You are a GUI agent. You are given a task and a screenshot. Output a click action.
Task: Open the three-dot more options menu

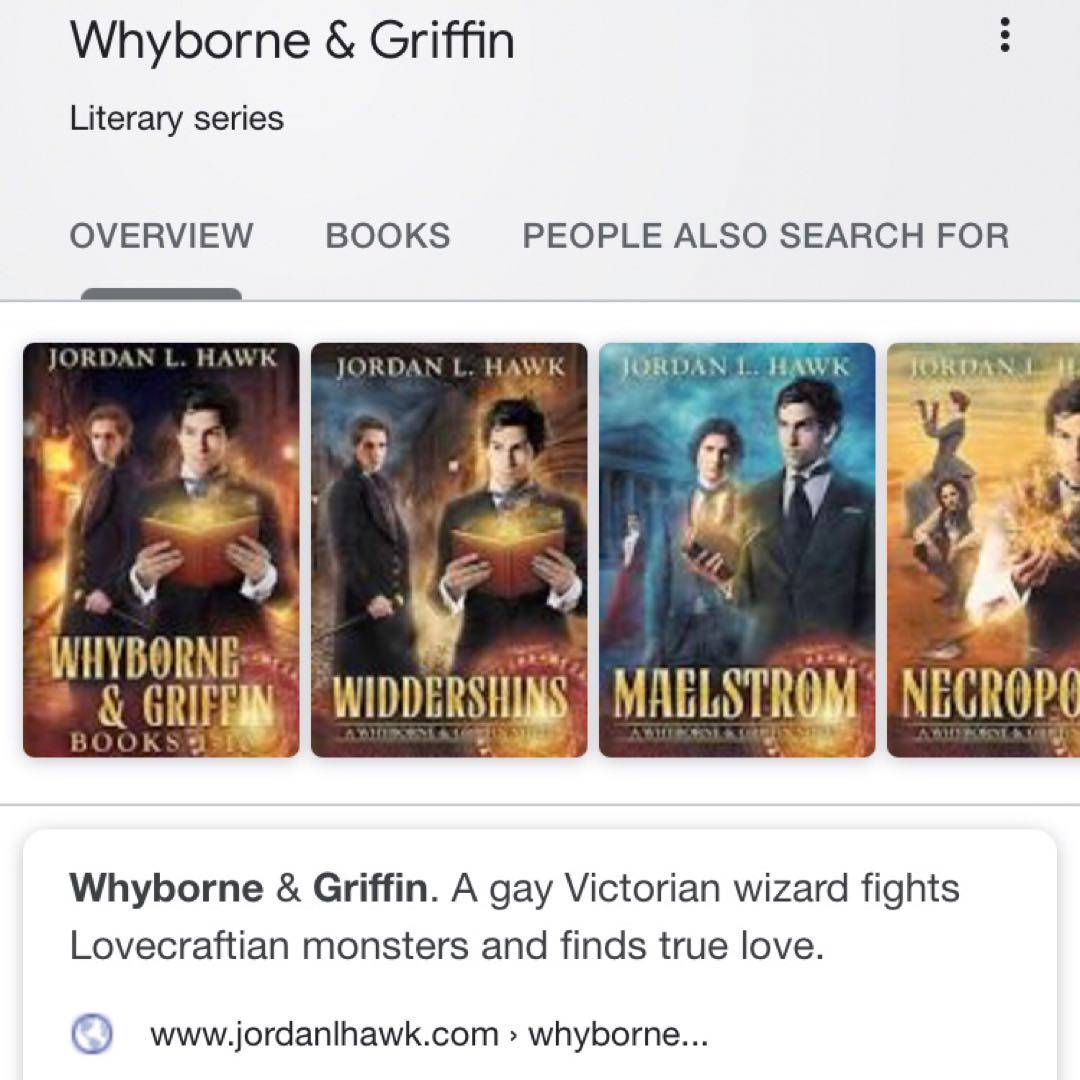pyautogui.click(x=1005, y=34)
